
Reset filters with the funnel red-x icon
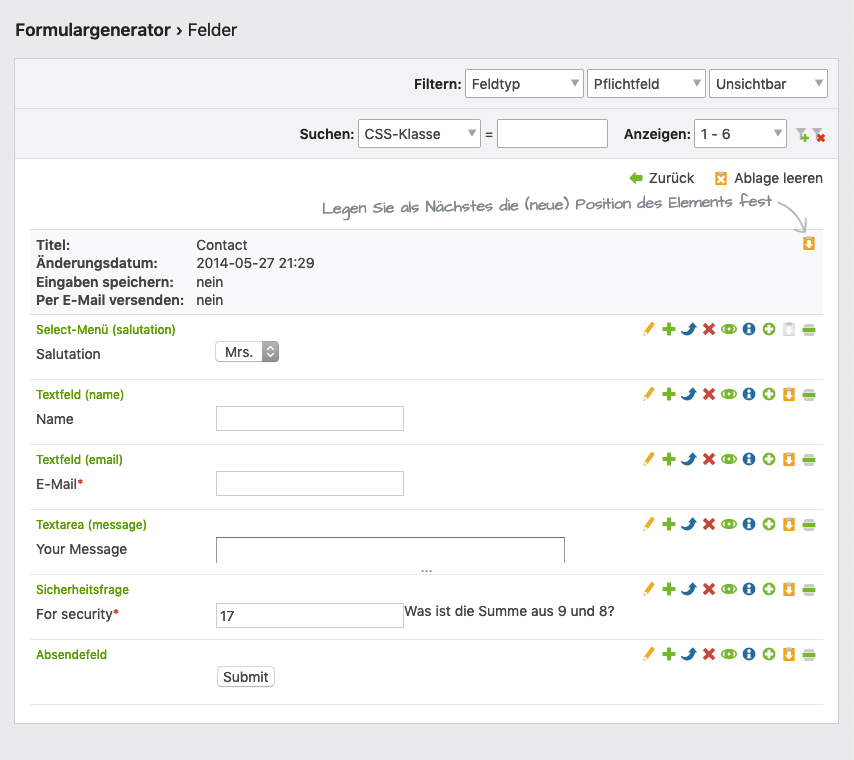pyautogui.click(x=819, y=135)
